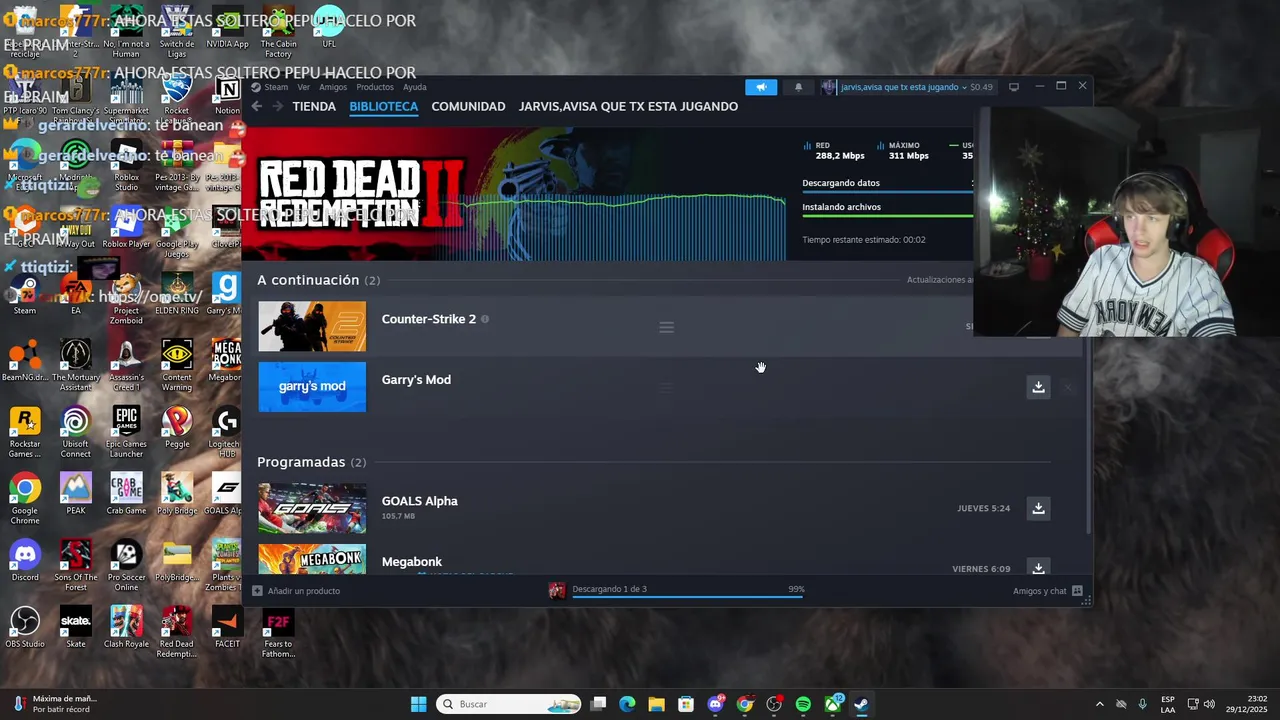Viewport: 1280px width, 720px height.
Task: Open Poly Bridge desktop shortcut
Action: (177, 493)
